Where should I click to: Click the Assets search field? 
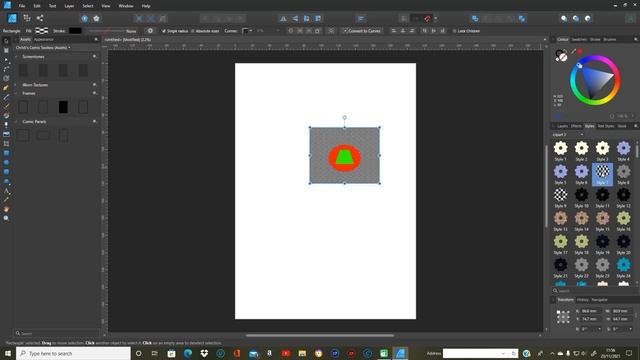[x=56, y=333]
